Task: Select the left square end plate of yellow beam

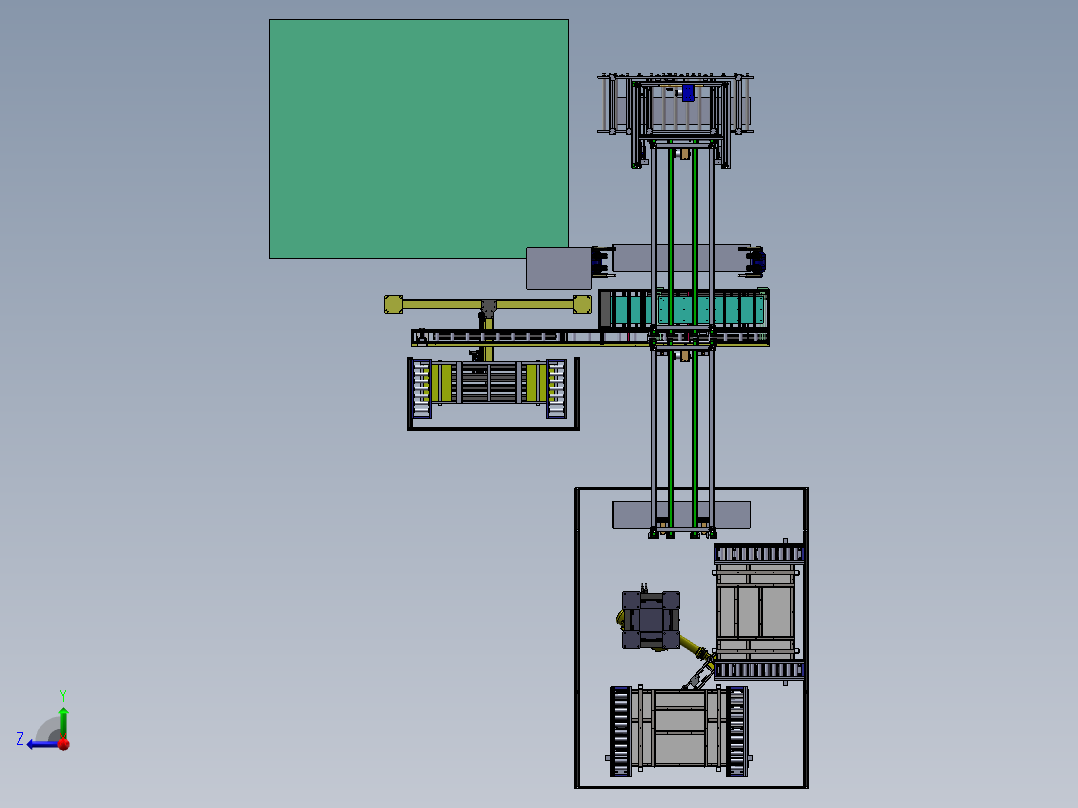Action: [393, 304]
